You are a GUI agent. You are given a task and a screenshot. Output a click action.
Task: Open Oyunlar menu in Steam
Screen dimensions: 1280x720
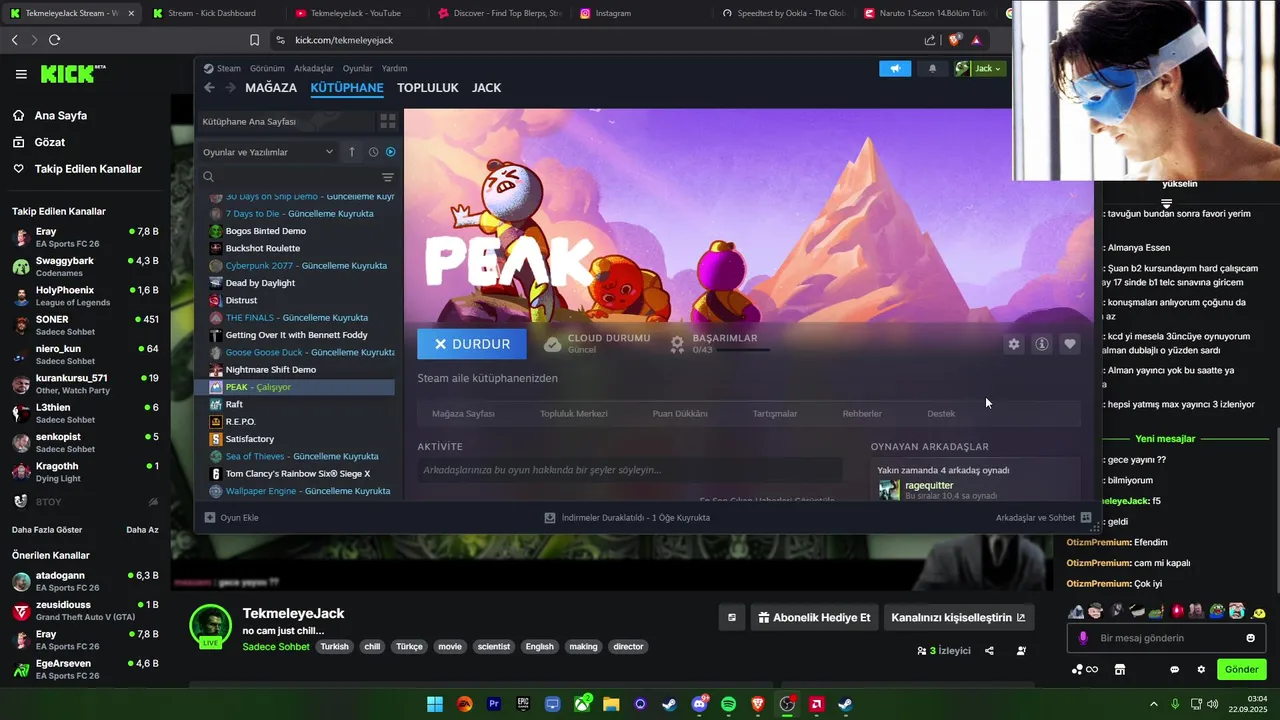point(357,69)
